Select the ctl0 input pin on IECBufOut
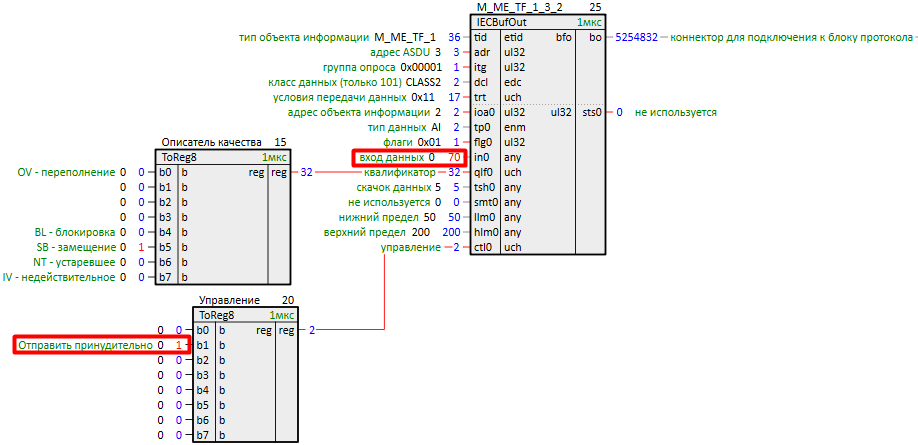The image size is (918, 445). click(481, 247)
